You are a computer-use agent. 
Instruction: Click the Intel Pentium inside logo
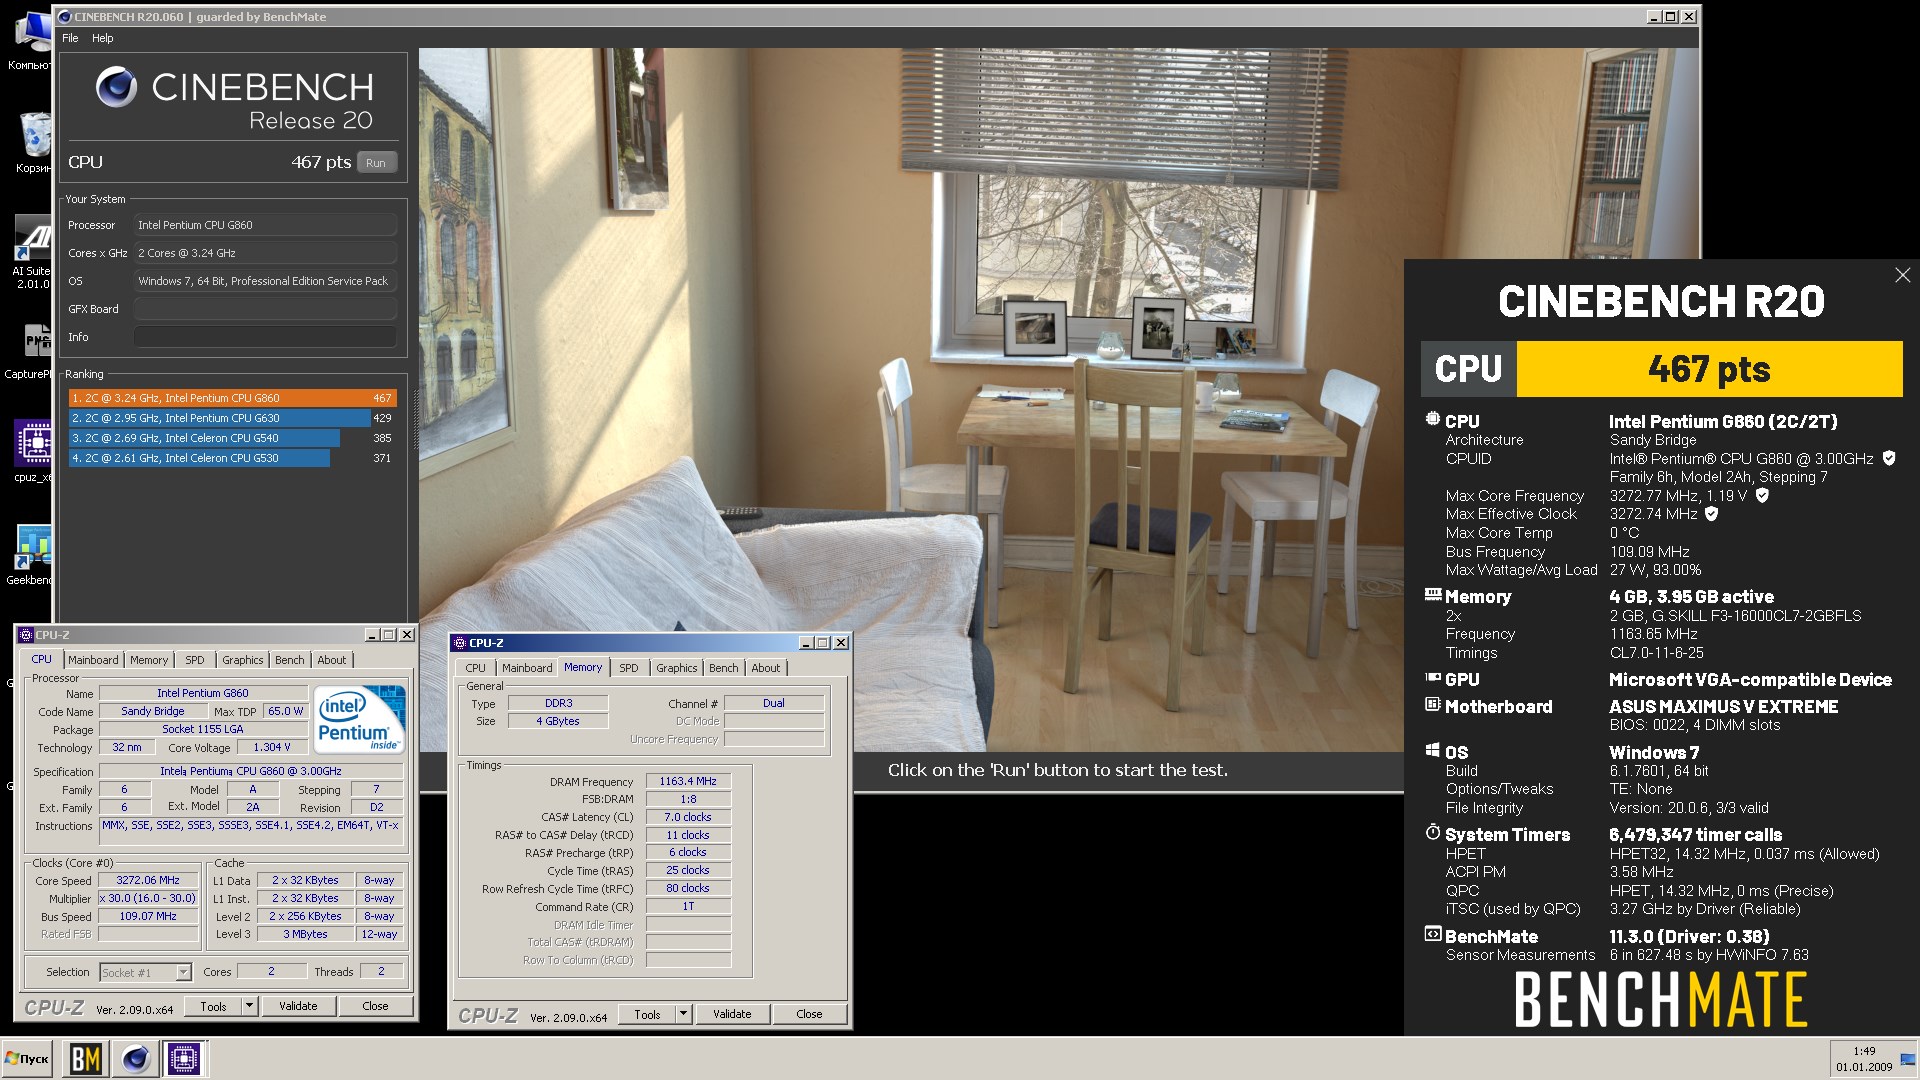click(359, 718)
